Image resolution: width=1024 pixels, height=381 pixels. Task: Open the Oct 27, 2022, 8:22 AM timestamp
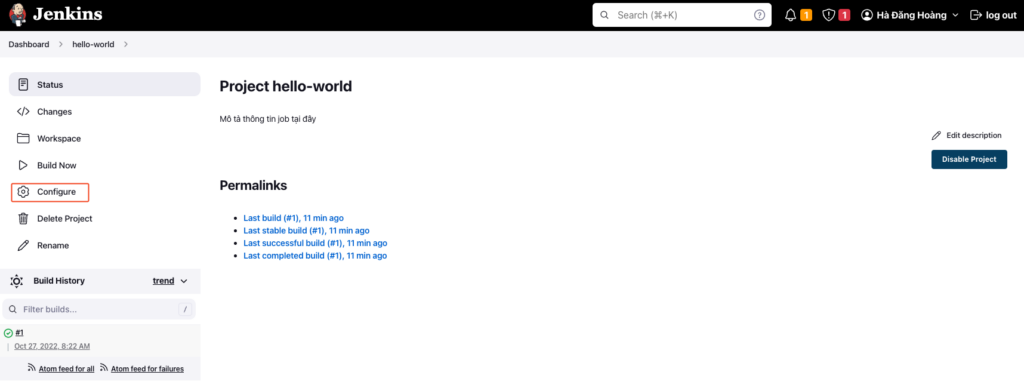52,346
